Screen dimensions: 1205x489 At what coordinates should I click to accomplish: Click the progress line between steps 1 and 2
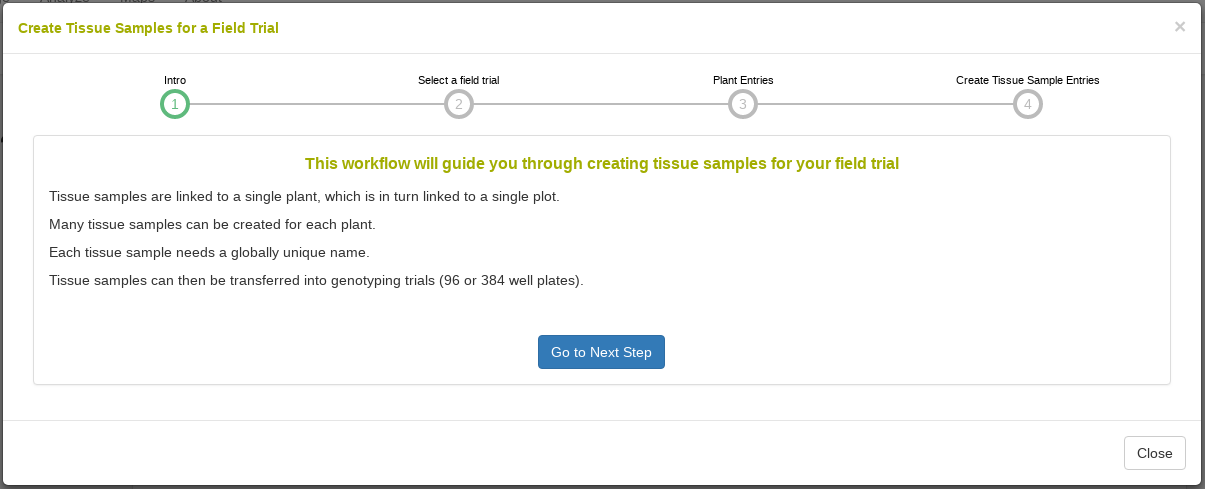pos(317,104)
